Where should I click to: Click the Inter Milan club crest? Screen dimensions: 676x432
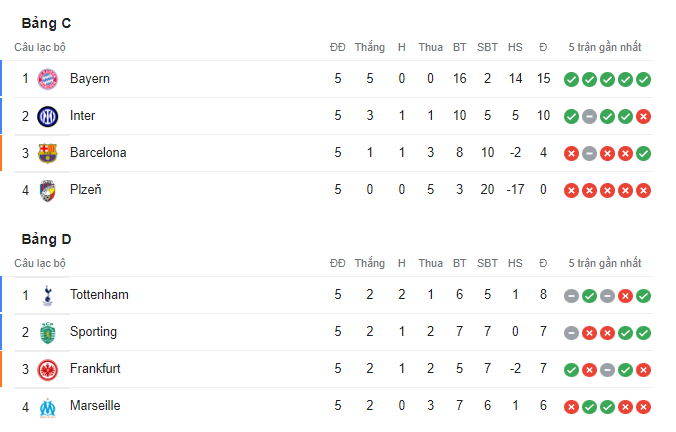47,116
